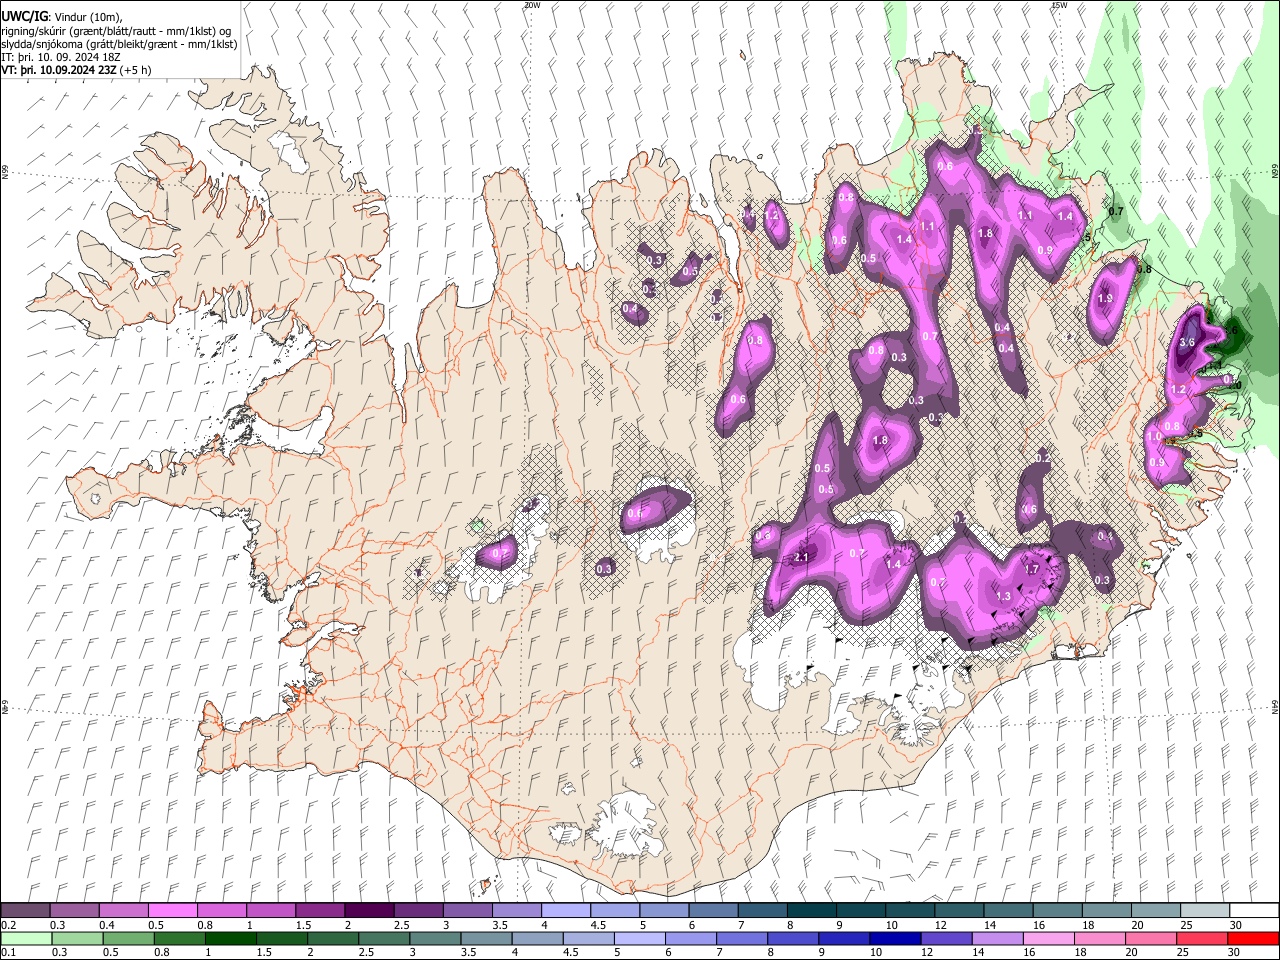Select the 7 medium blue swatch on rain scale
1280x960 pixels.
tap(742, 938)
